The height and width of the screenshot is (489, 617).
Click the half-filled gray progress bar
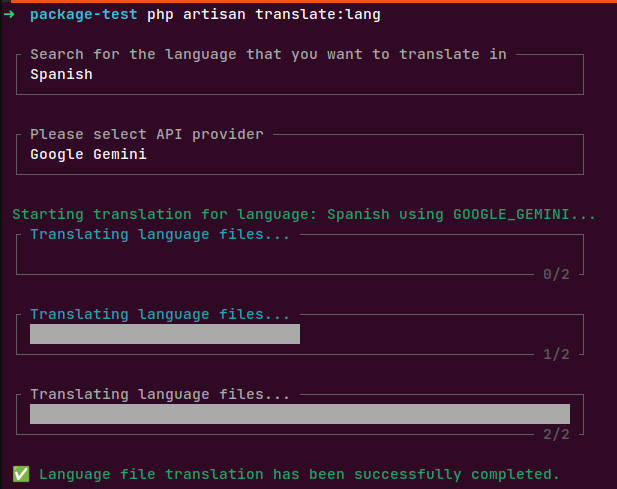(x=165, y=334)
